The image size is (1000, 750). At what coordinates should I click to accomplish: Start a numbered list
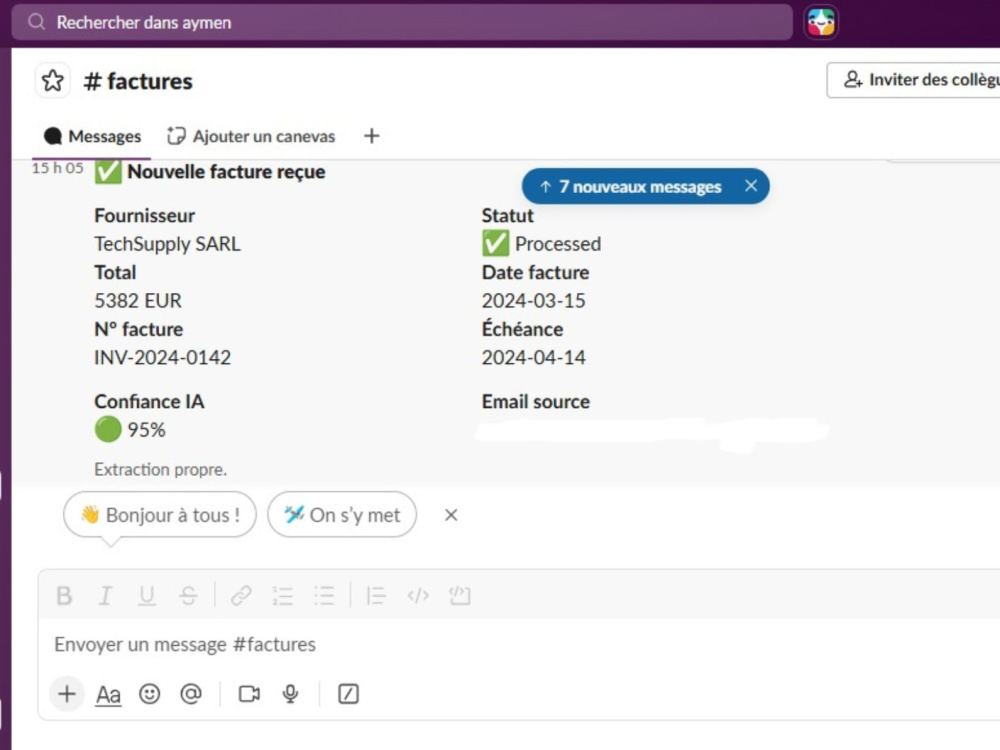coord(283,596)
